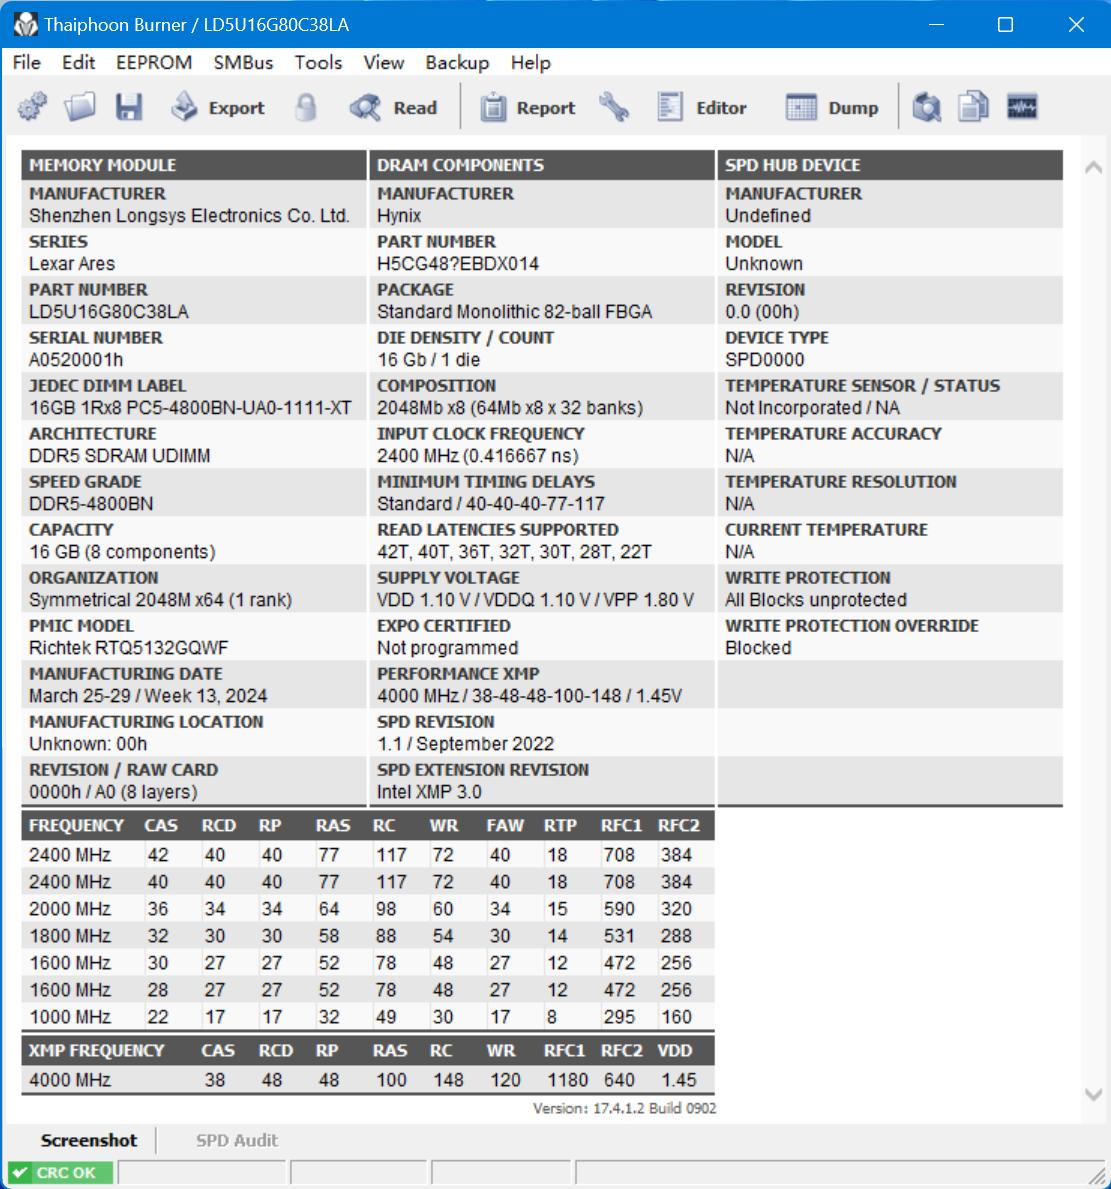This screenshot has width=1111, height=1189.
Task: Switch to the SPD Audit tab
Action: [237, 1140]
